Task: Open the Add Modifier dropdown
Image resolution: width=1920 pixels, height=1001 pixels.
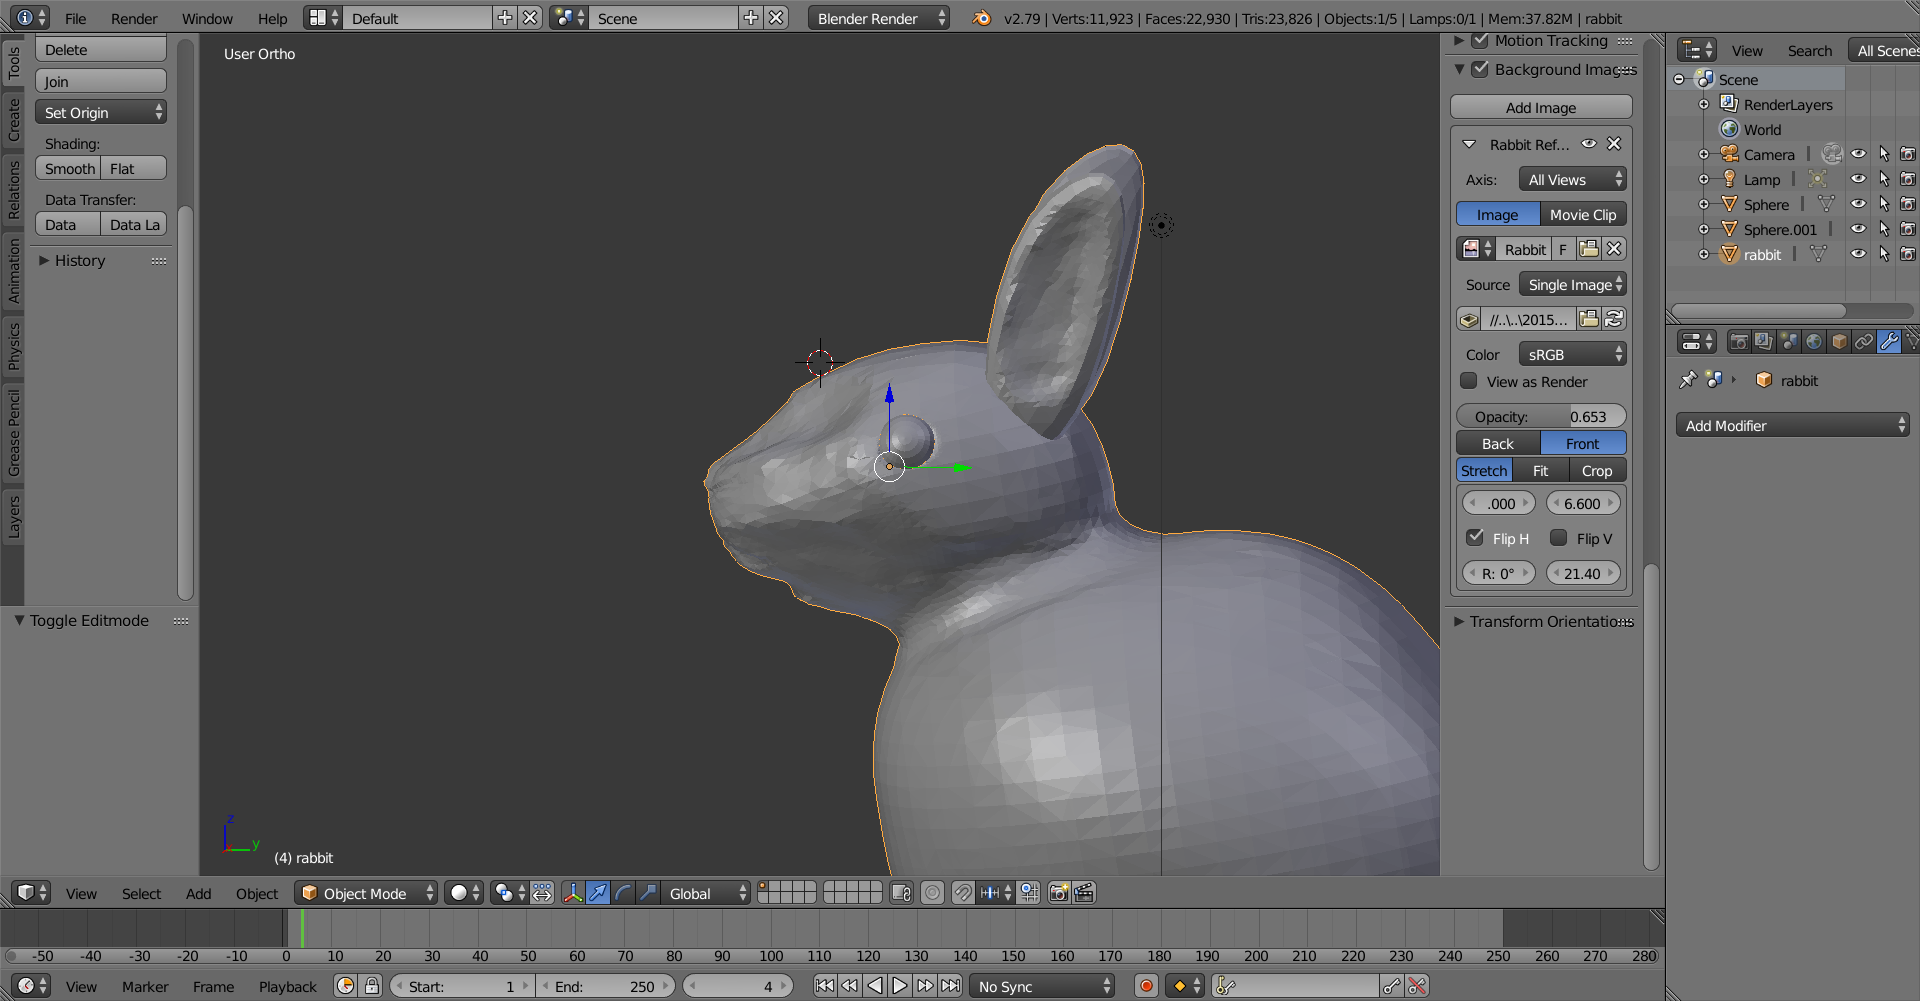Action: point(1793,425)
